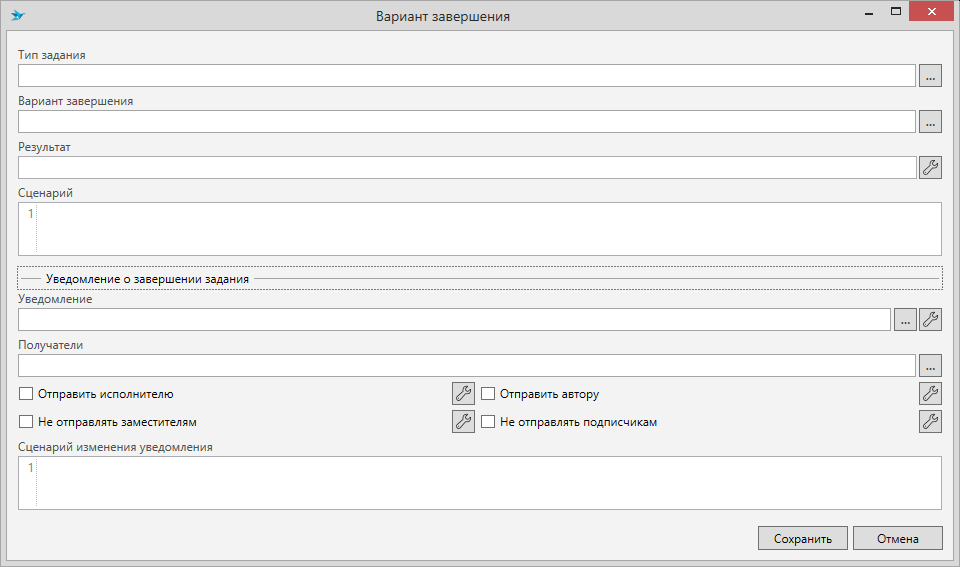Click wrench icon beside Уведомление field
Viewport: 960px width, 567px height.
pos(930,319)
